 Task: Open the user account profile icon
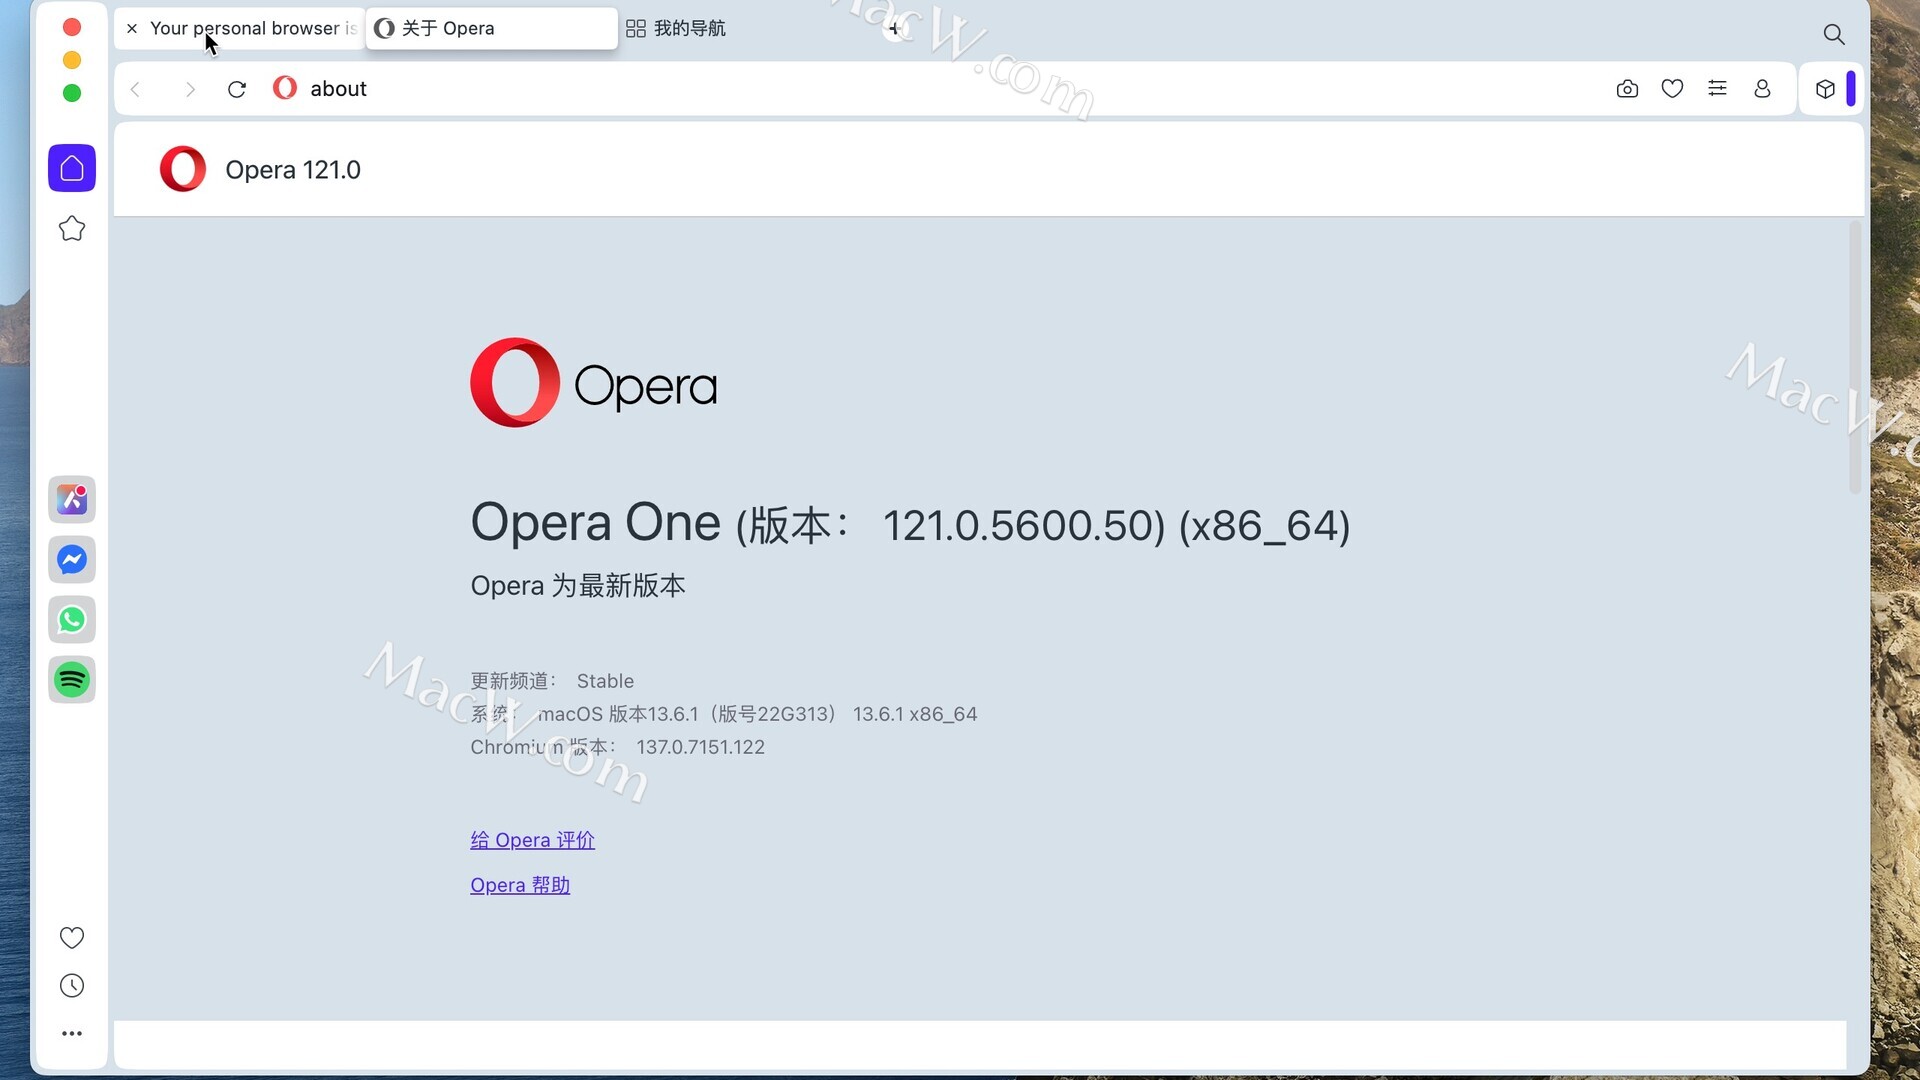(x=1762, y=89)
